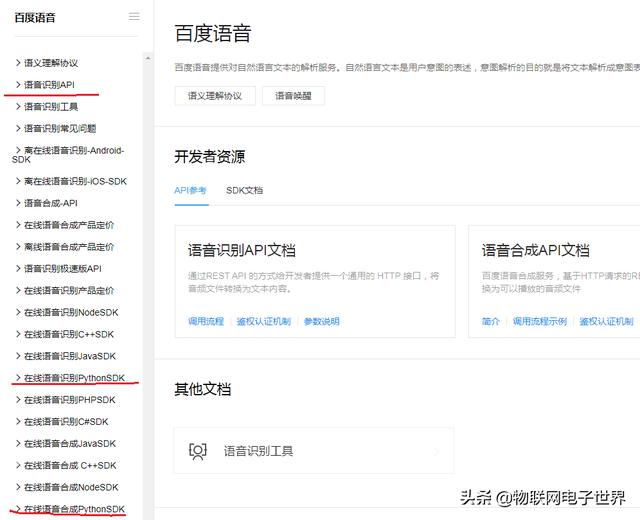Open 语音识别极速版API in the sidebar
The width and height of the screenshot is (640, 520).
pos(62,269)
